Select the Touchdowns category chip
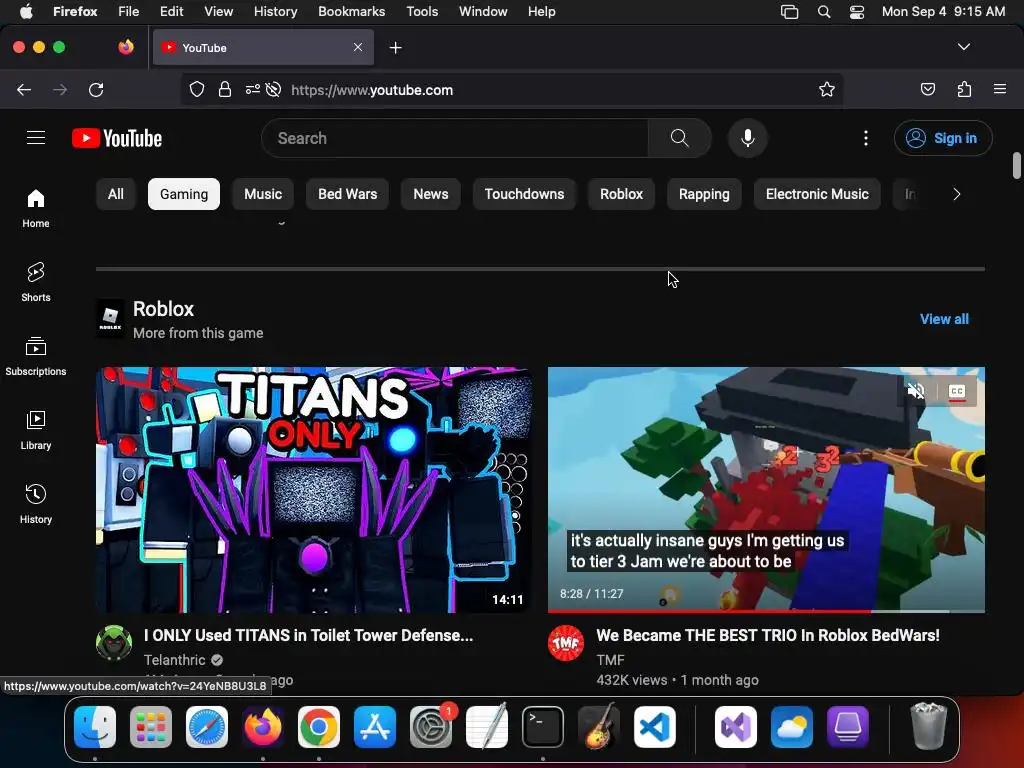 click(x=524, y=194)
